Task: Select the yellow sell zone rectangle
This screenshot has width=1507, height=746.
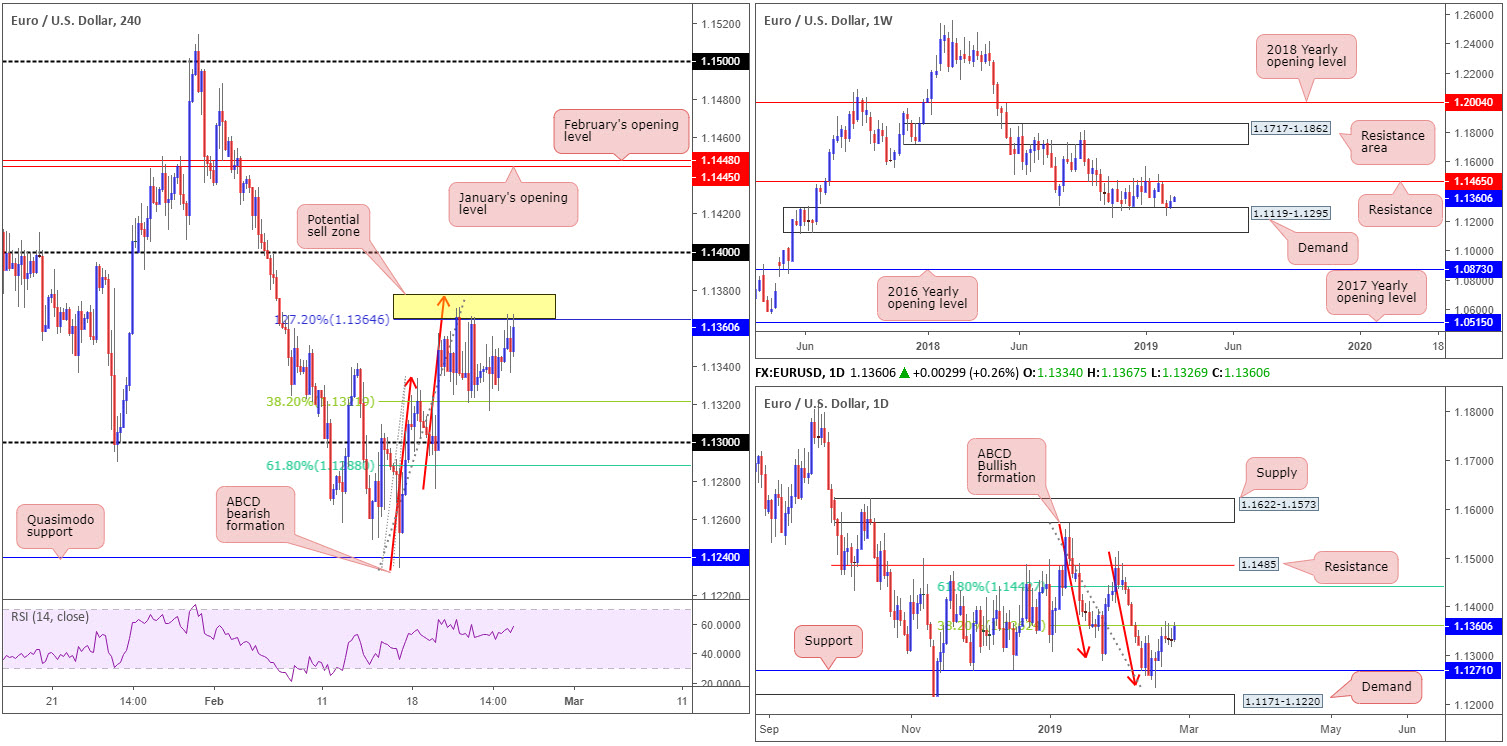Action: pos(474,307)
